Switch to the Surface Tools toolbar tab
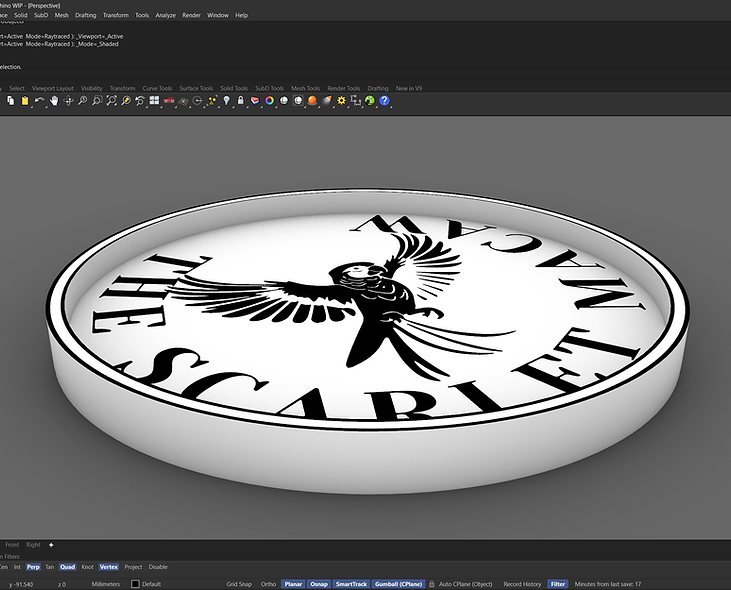The image size is (731, 590). pos(196,89)
